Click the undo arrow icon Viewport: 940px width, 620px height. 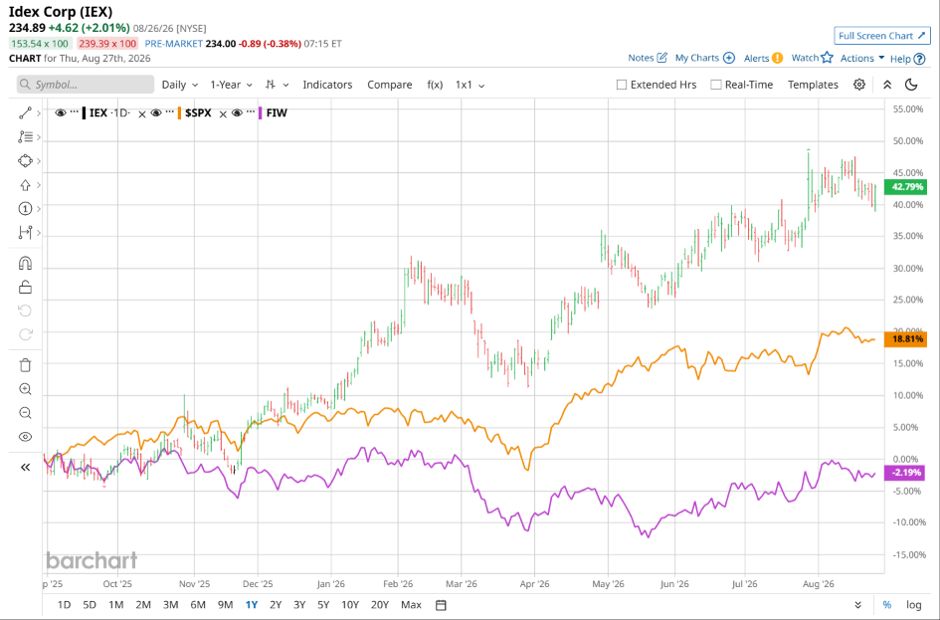click(25, 311)
